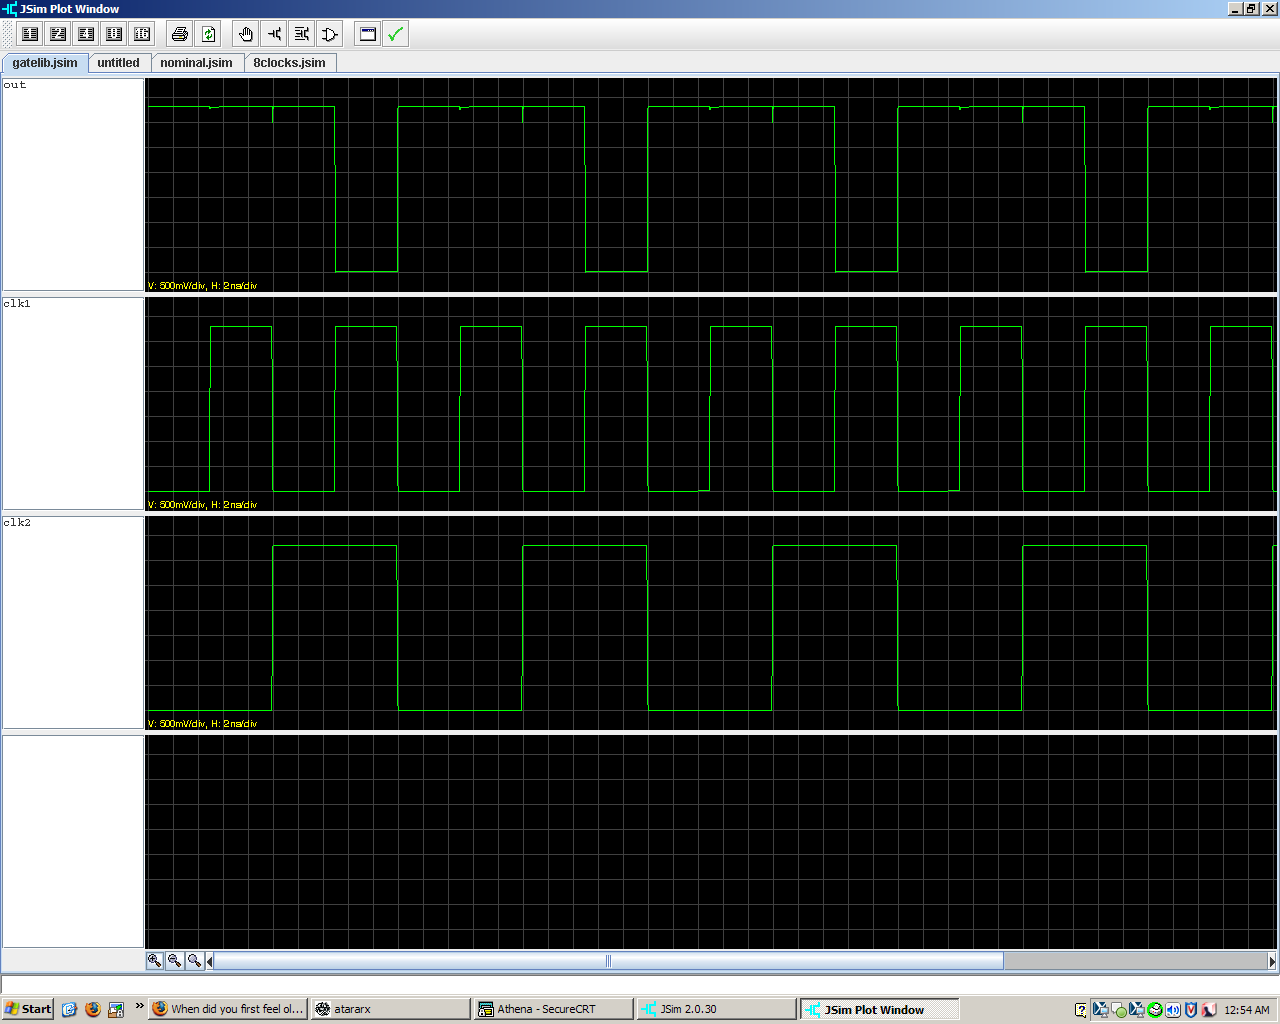The height and width of the screenshot is (1024, 1280).
Task: Click the window icon in the toolbar
Action: pos(367,34)
